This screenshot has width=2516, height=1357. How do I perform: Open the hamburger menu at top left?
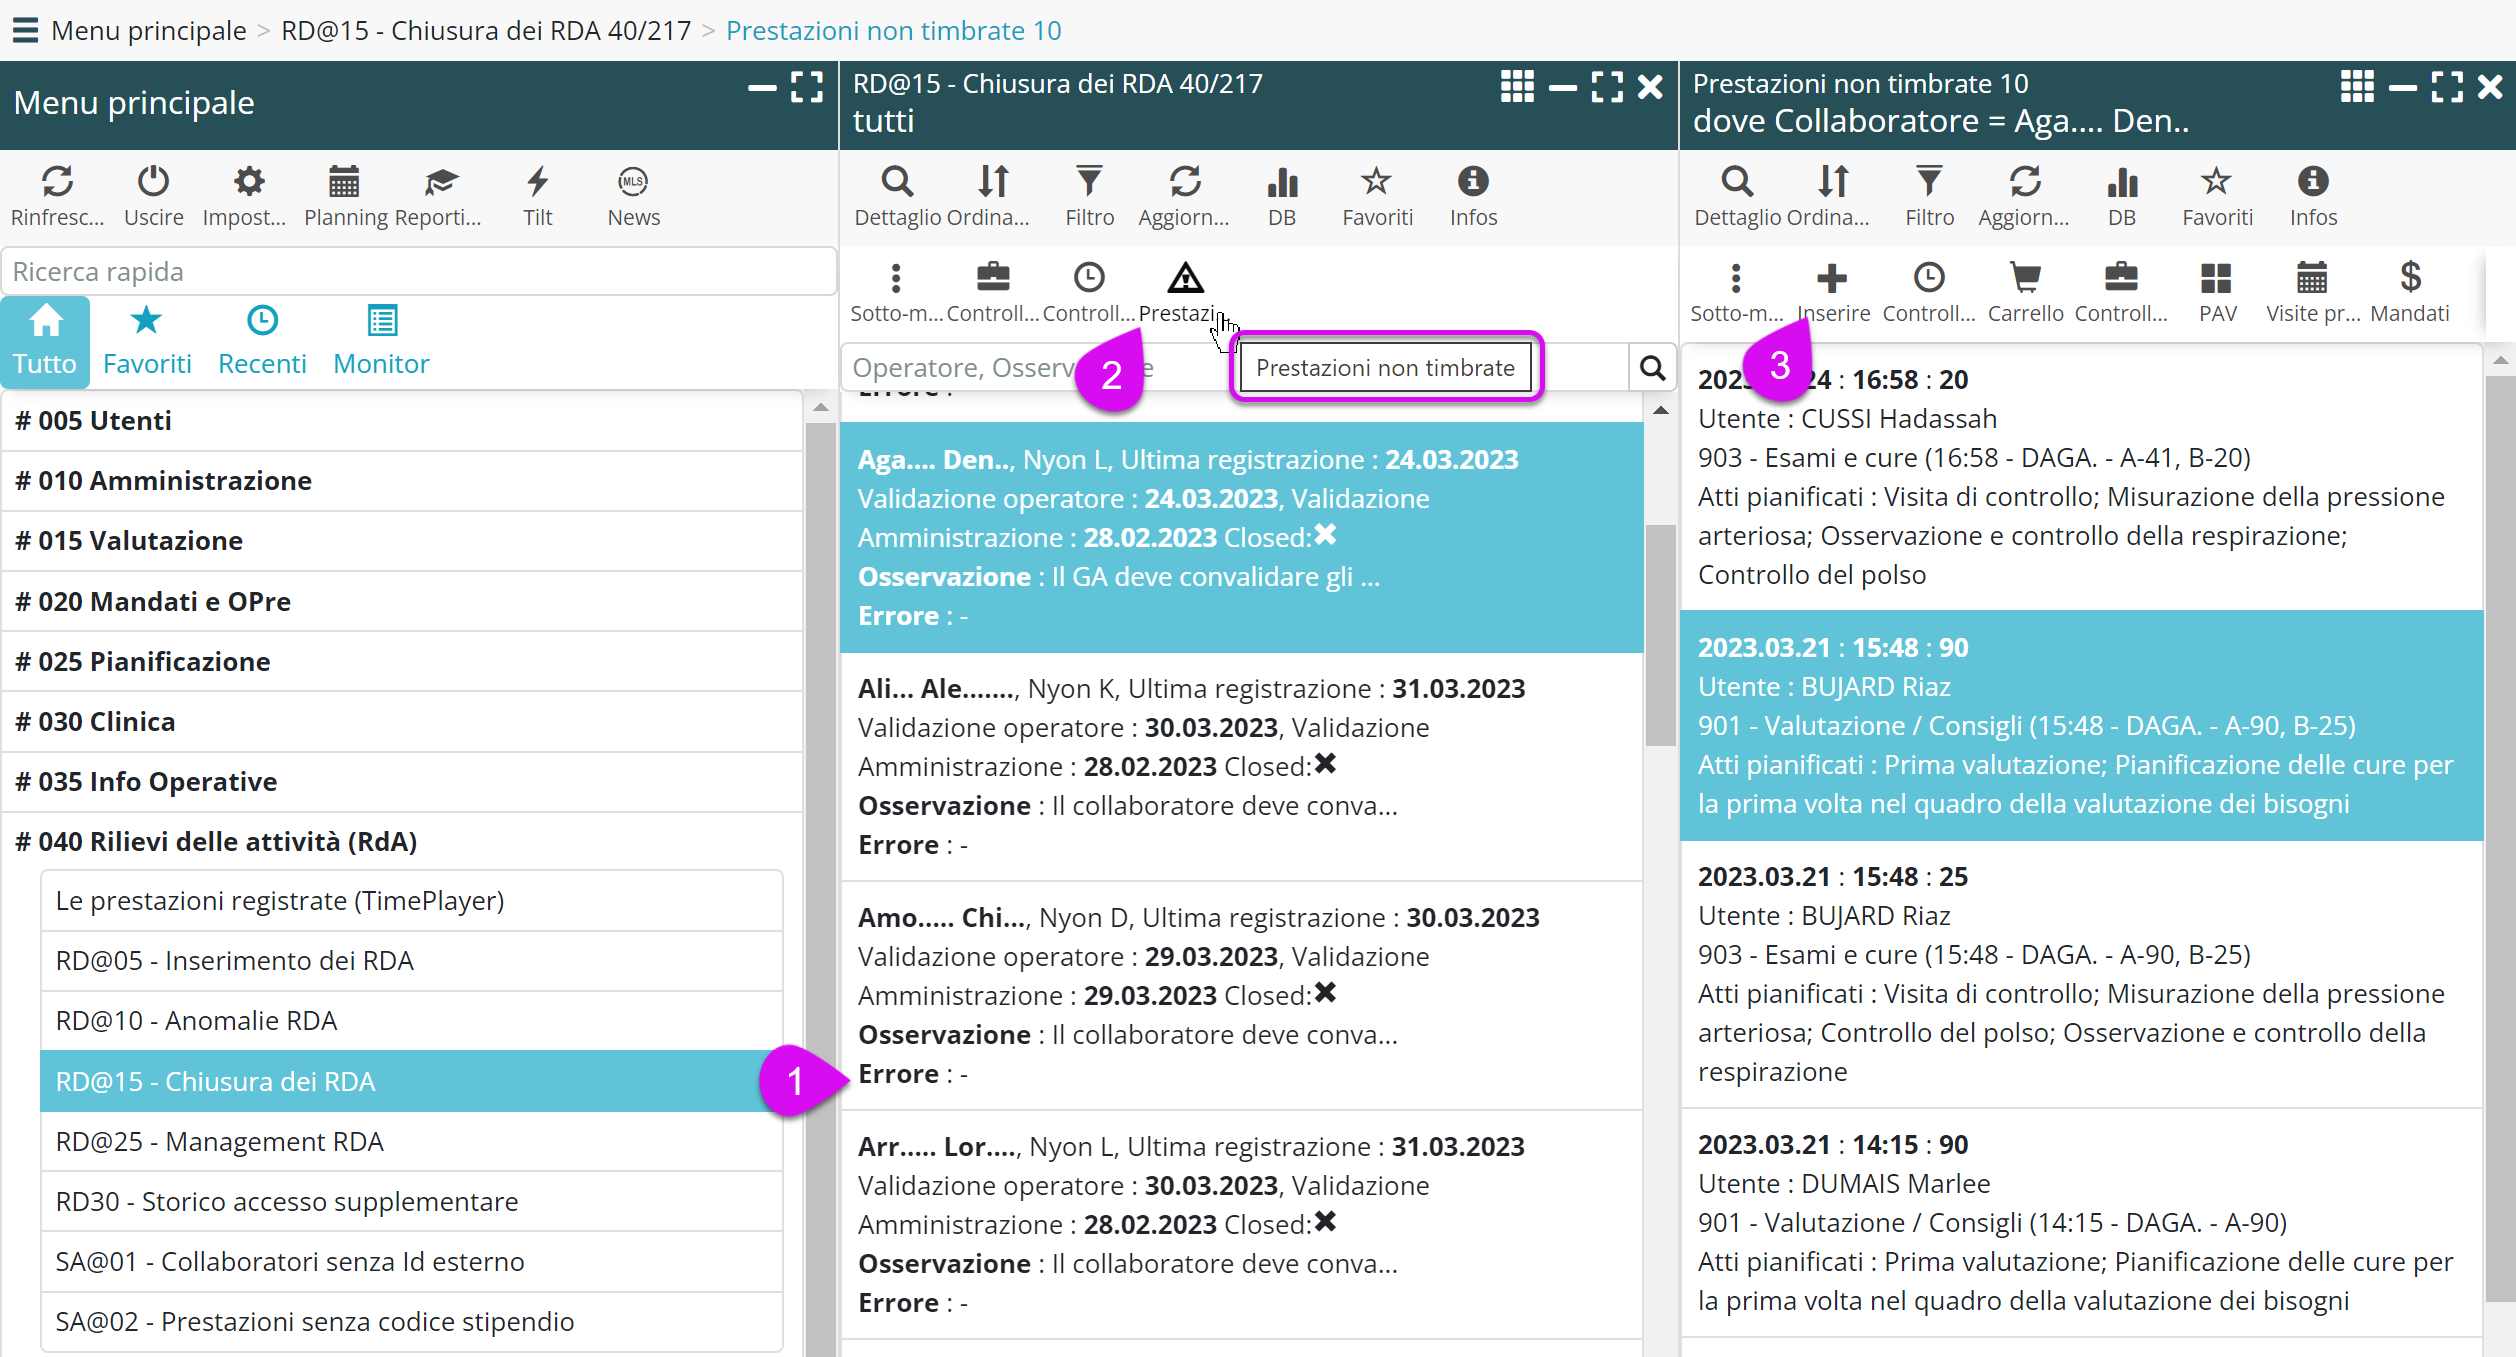click(x=25, y=30)
